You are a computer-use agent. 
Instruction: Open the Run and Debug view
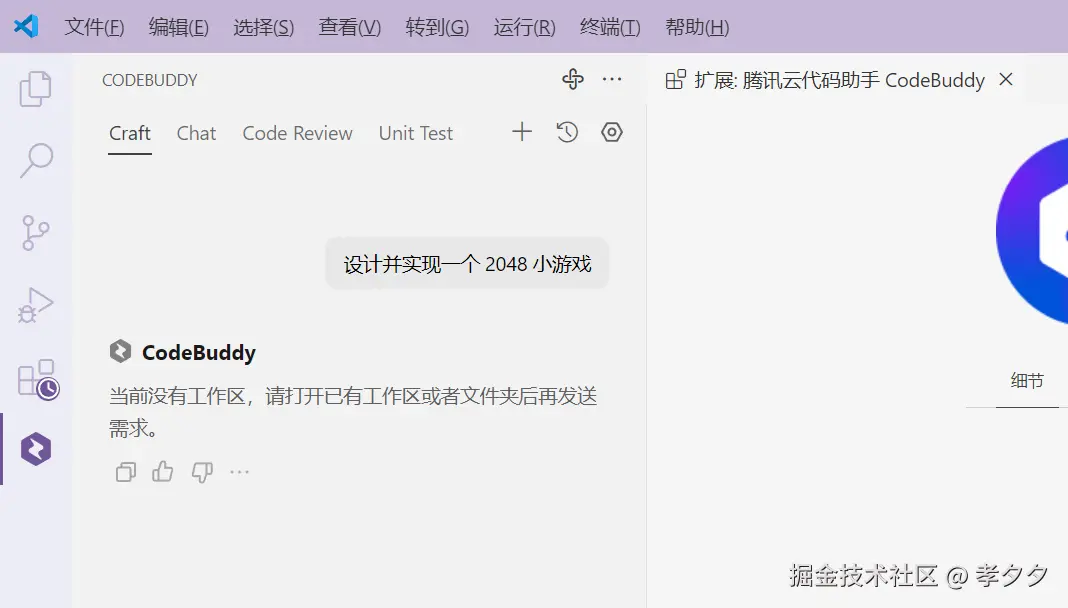pyautogui.click(x=35, y=305)
